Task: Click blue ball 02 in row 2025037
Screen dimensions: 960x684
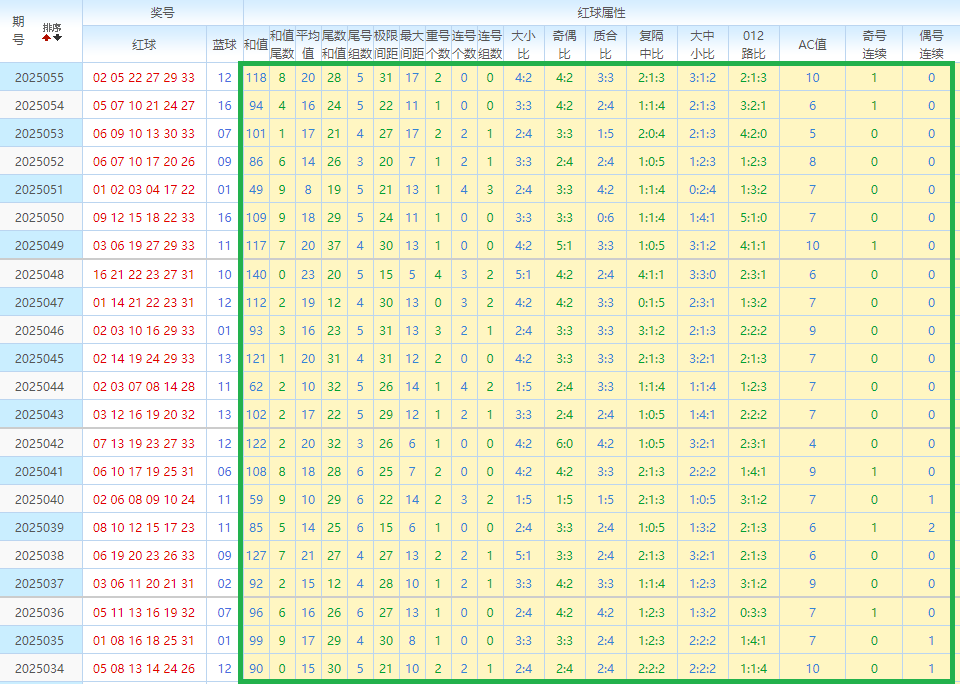Action: (x=225, y=584)
